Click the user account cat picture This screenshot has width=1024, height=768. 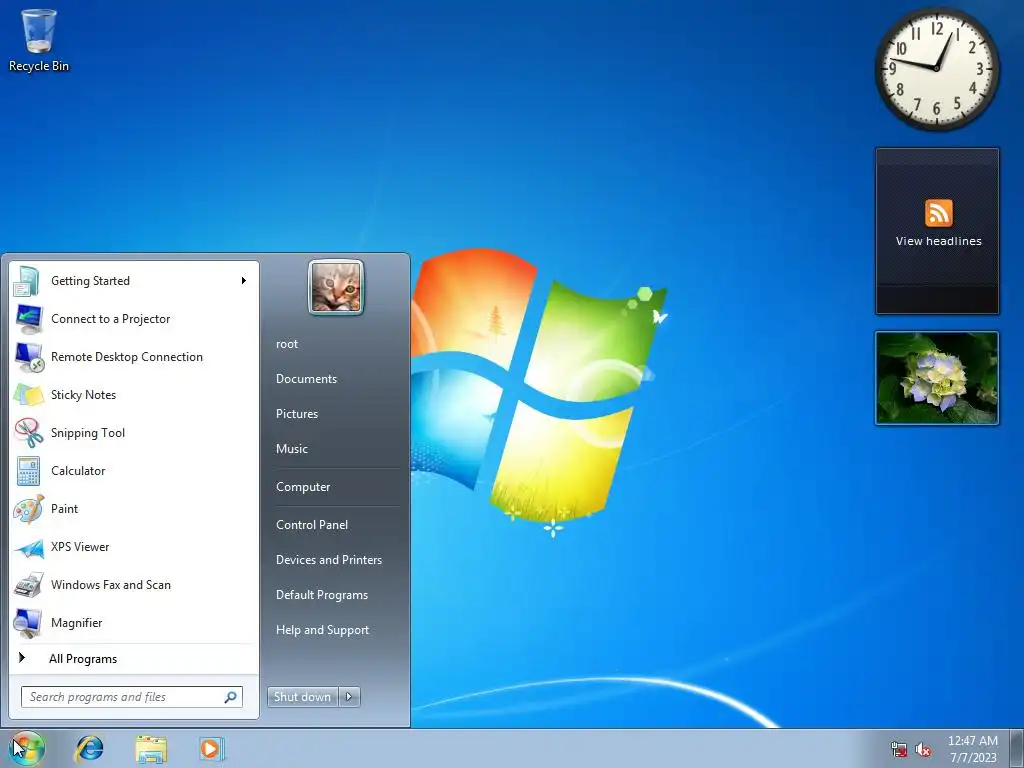[336, 287]
